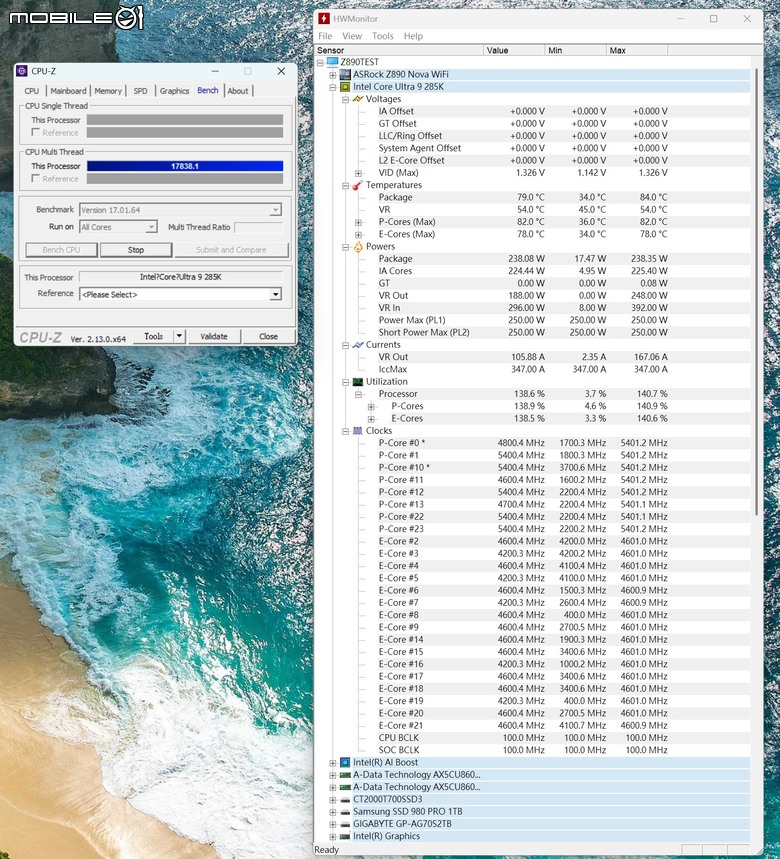Click the CT2000T700SSD3 drive icon
The width and height of the screenshot is (780, 859).
tap(345, 799)
